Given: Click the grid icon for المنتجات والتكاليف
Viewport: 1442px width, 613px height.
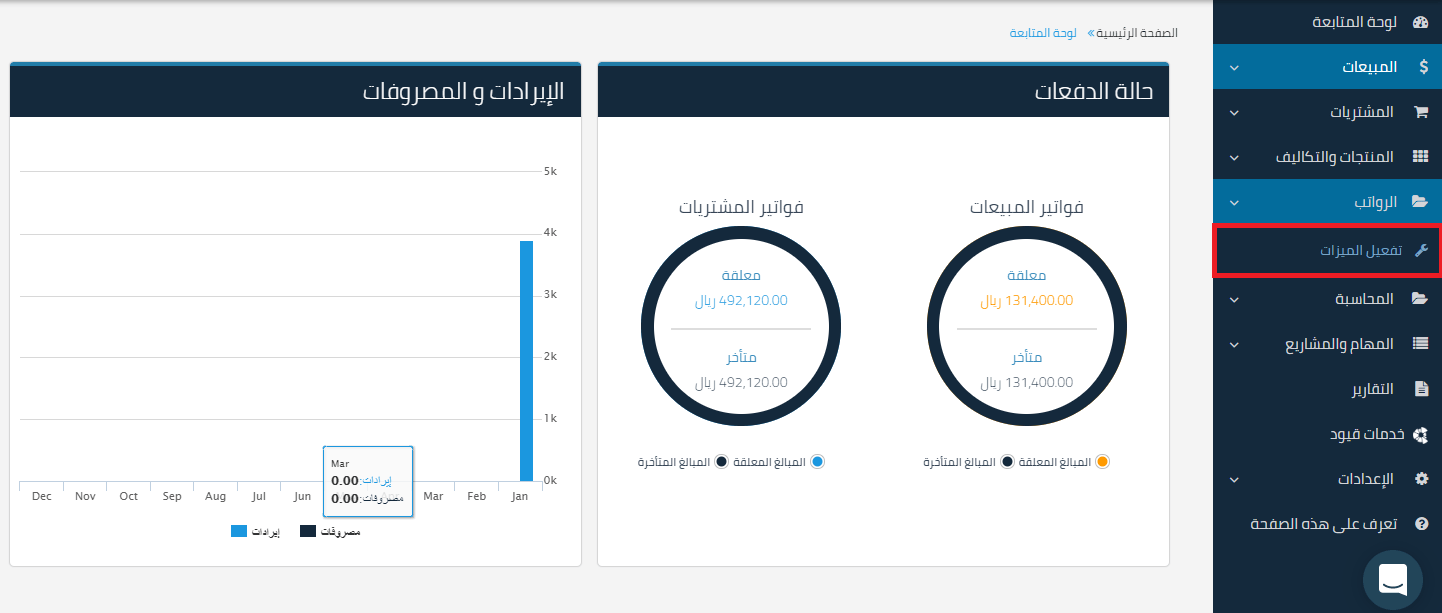Looking at the screenshot, I should tap(1420, 157).
